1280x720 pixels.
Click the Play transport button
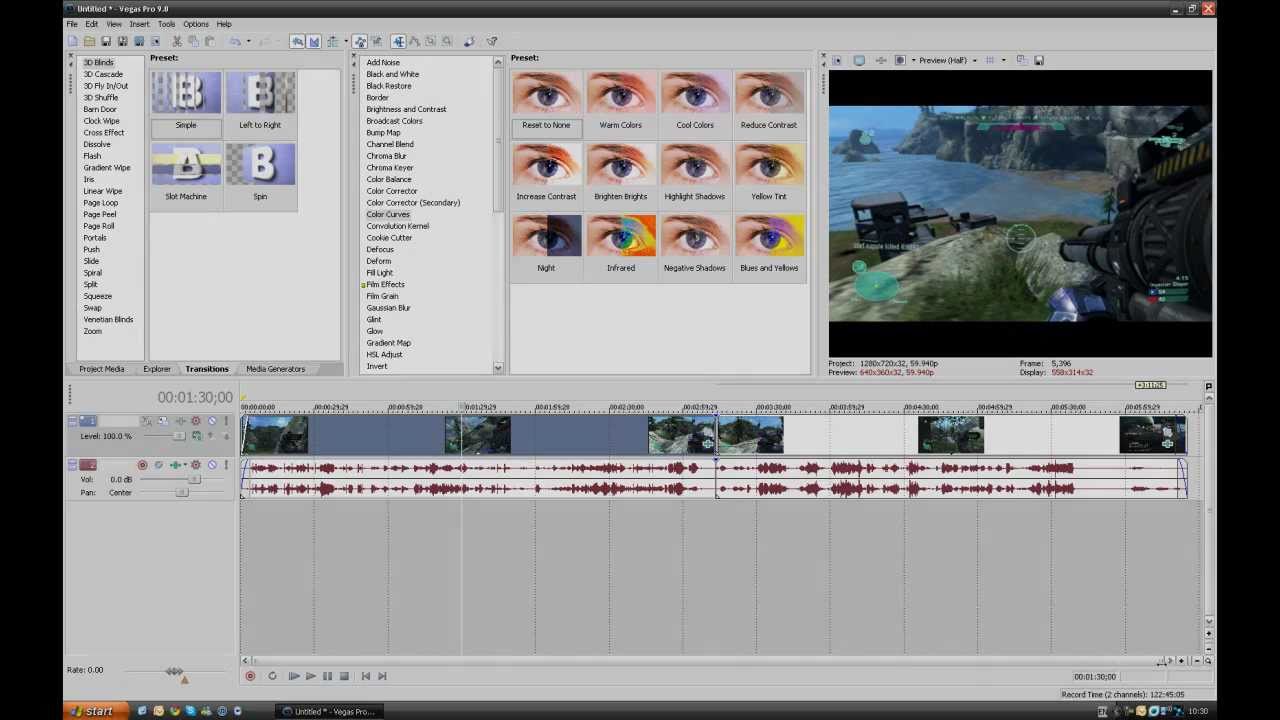[x=311, y=676]
